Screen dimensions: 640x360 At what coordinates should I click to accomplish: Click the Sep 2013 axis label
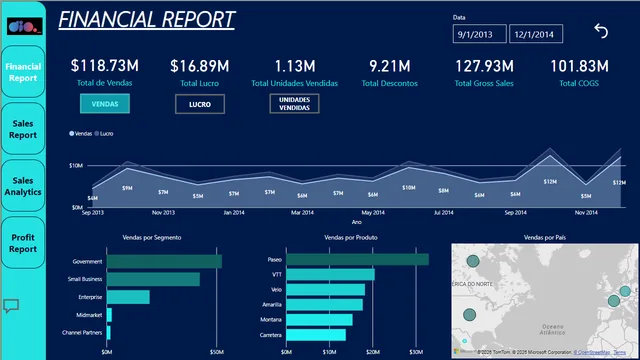93,213
